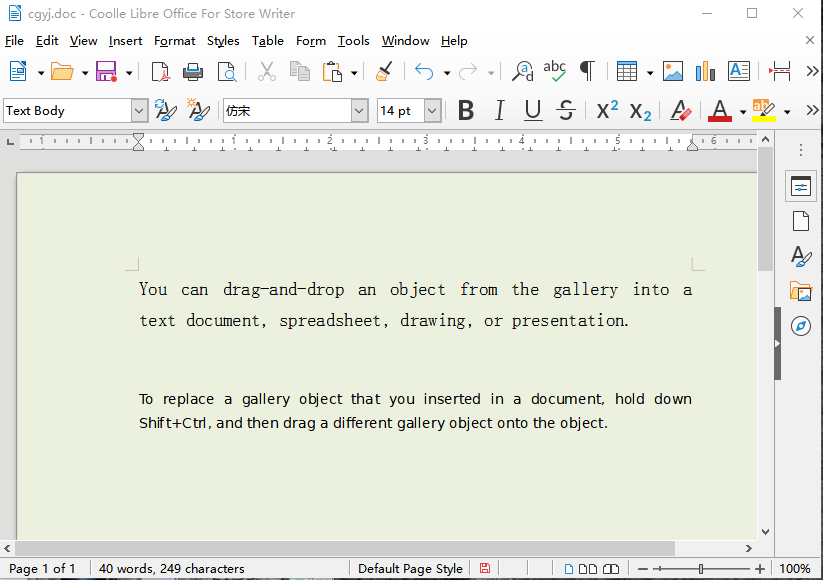Open Find and Replace tool
823x580 pixels.
[522, 72]
